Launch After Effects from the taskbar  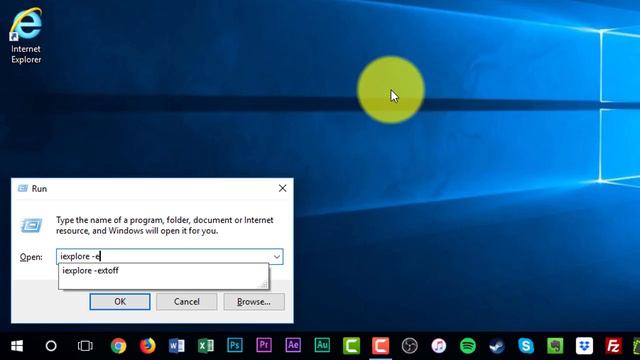(x=293, y=345)
